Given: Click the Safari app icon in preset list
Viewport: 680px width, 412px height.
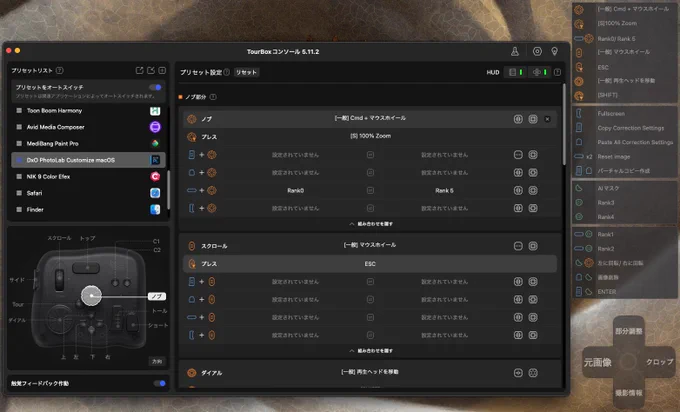Looking at the screenshot, I should coord(155,193).
